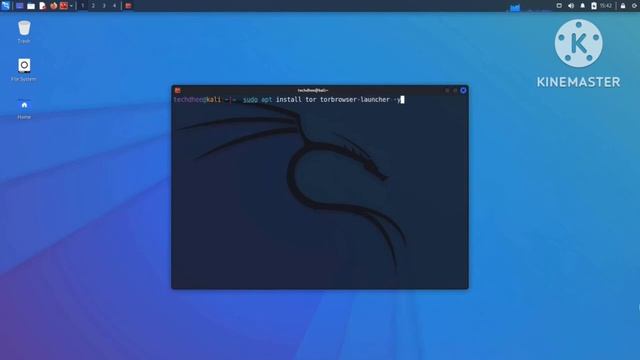Switch to workspace 1

pyautogui.click(x=82, y=6)
